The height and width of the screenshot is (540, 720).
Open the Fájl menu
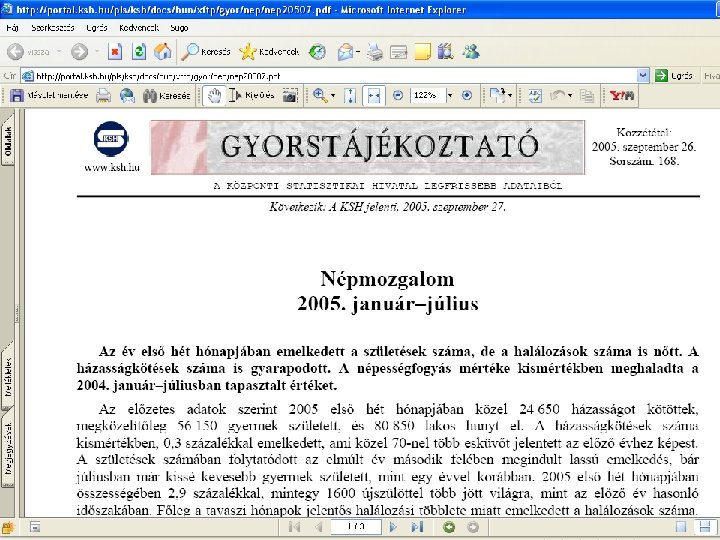coord(12,28)
